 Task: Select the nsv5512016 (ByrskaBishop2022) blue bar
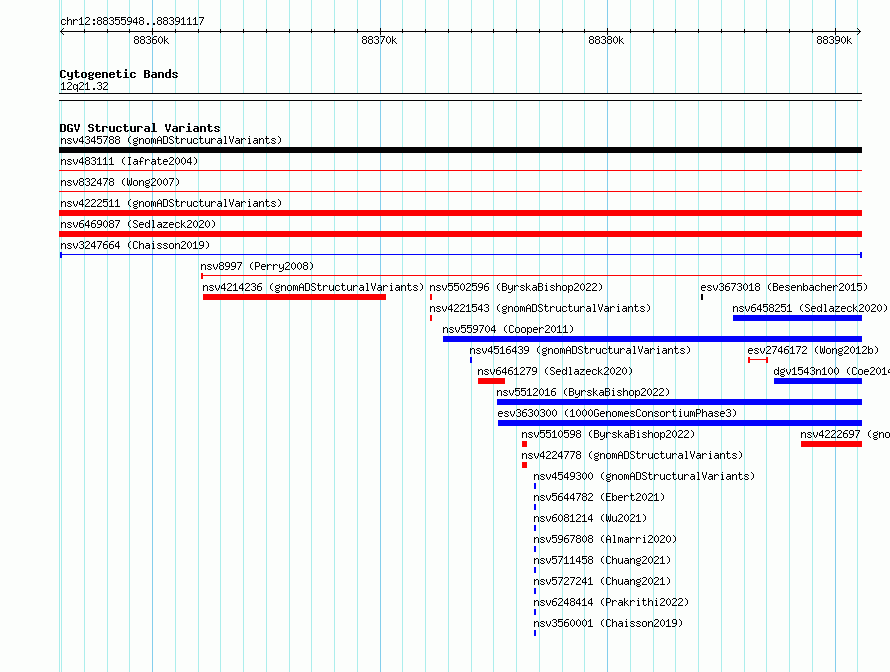pyautogui.click(x=679, y=402)
